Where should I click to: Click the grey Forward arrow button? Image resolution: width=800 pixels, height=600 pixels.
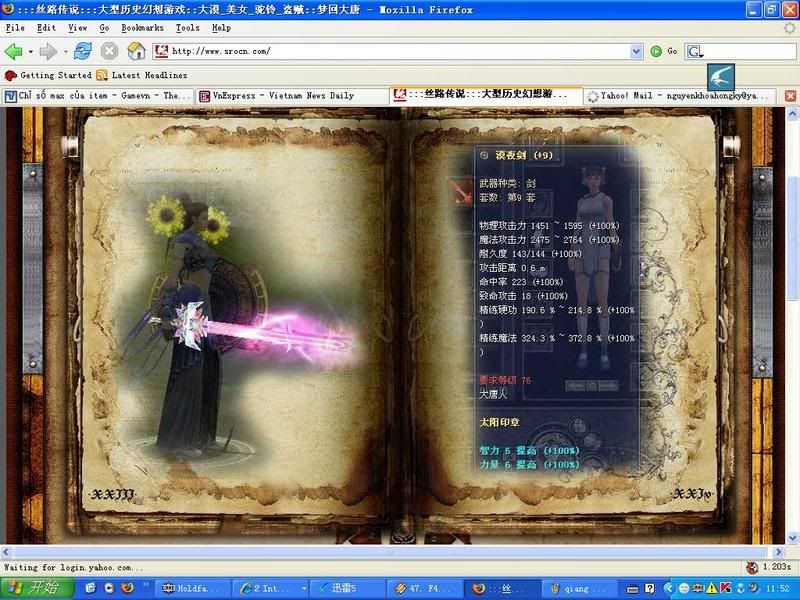tap(48, 51)
